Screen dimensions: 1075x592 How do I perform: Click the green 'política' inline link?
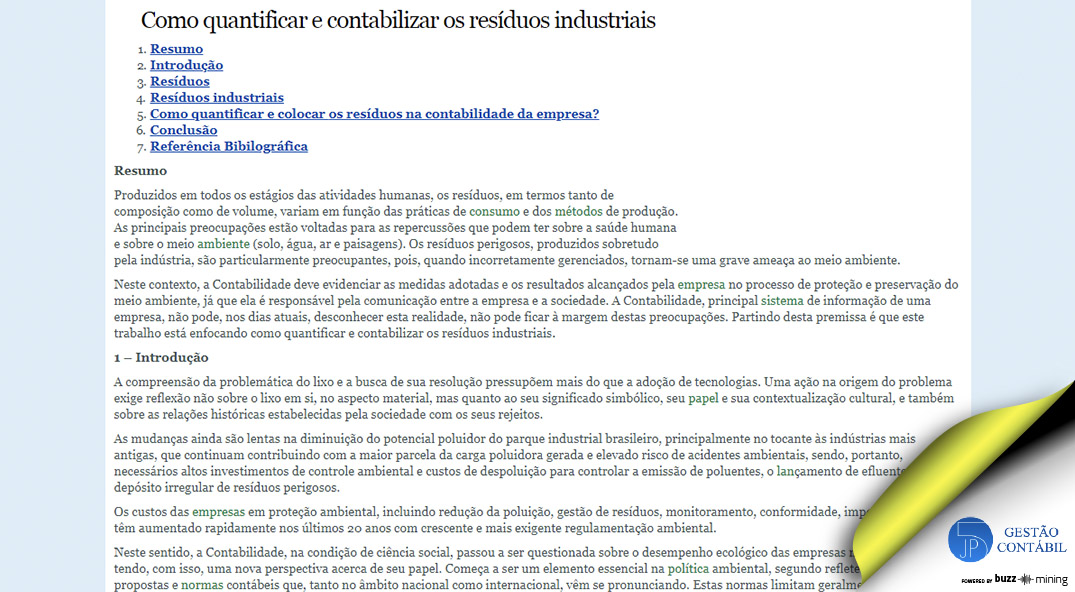click(694, 568)
